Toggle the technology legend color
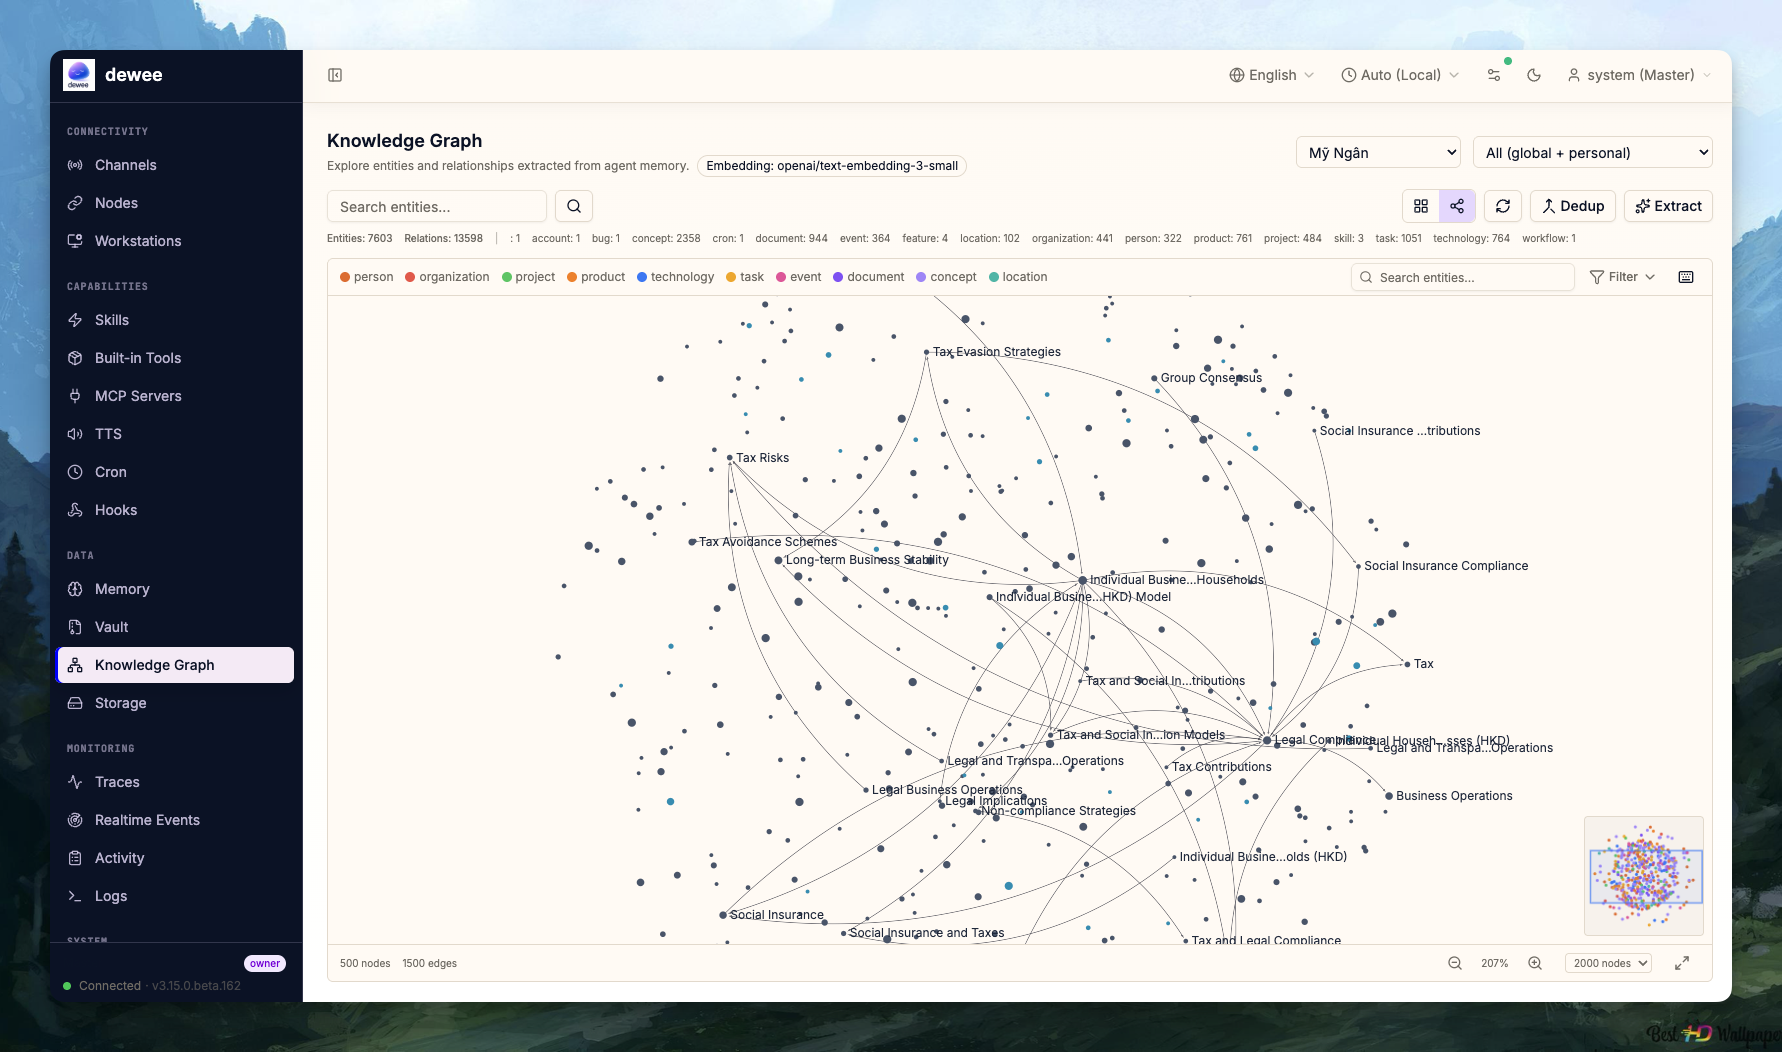The width and height of the screenshot is (1782, 1052). coord(642,277)
